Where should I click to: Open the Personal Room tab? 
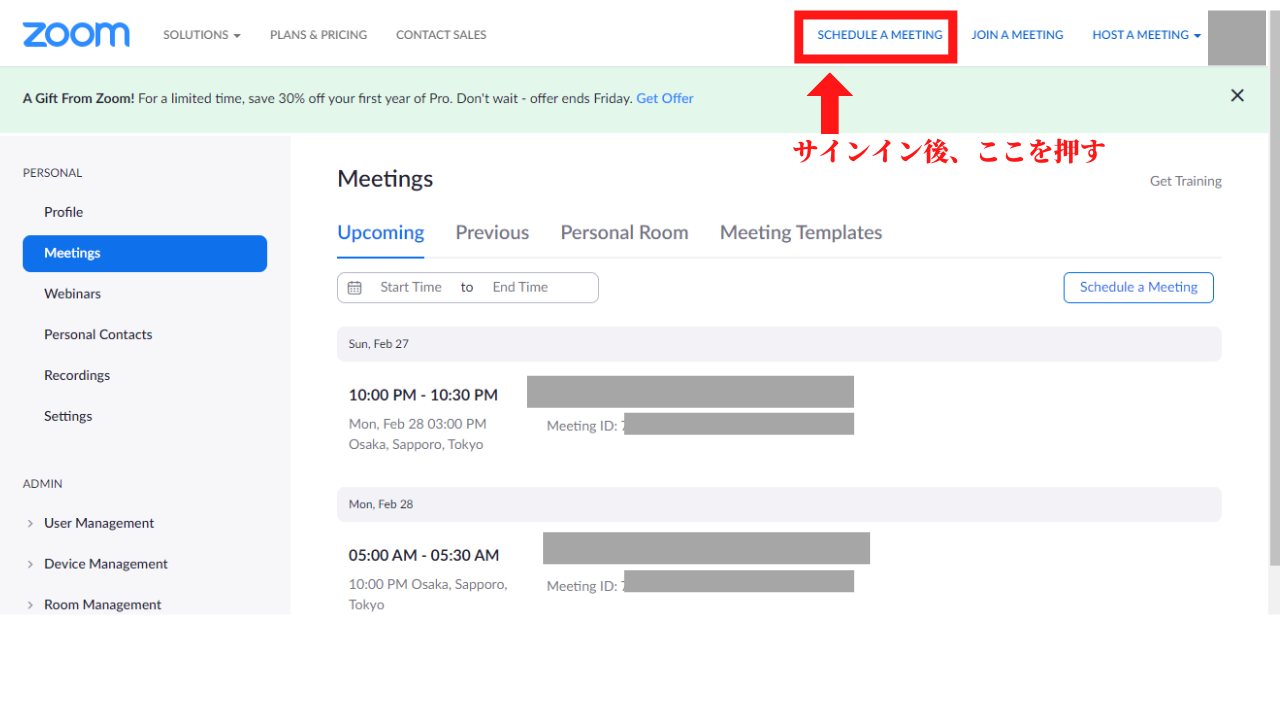click(x=624, y=233)
